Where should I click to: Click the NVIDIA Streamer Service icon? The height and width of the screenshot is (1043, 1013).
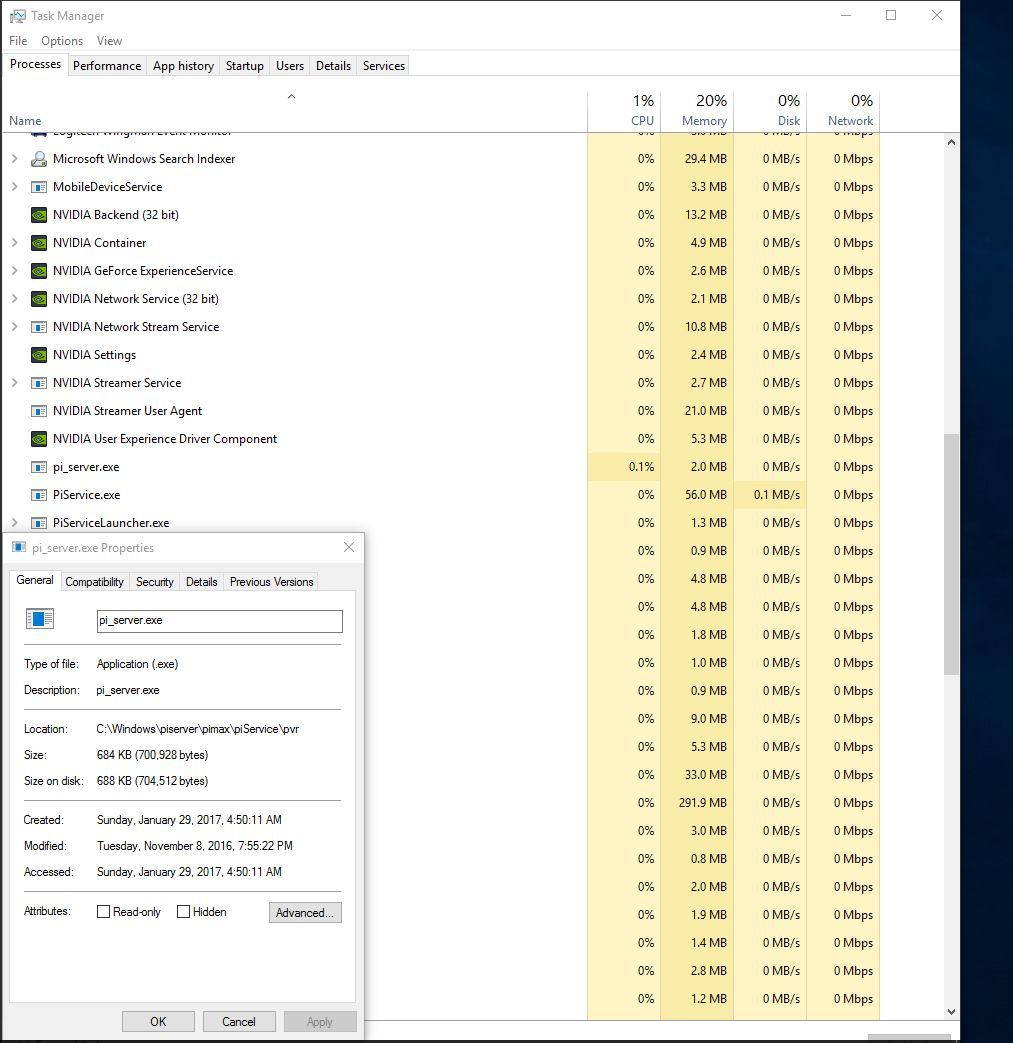pyautogui.click(x=39, y=382)
